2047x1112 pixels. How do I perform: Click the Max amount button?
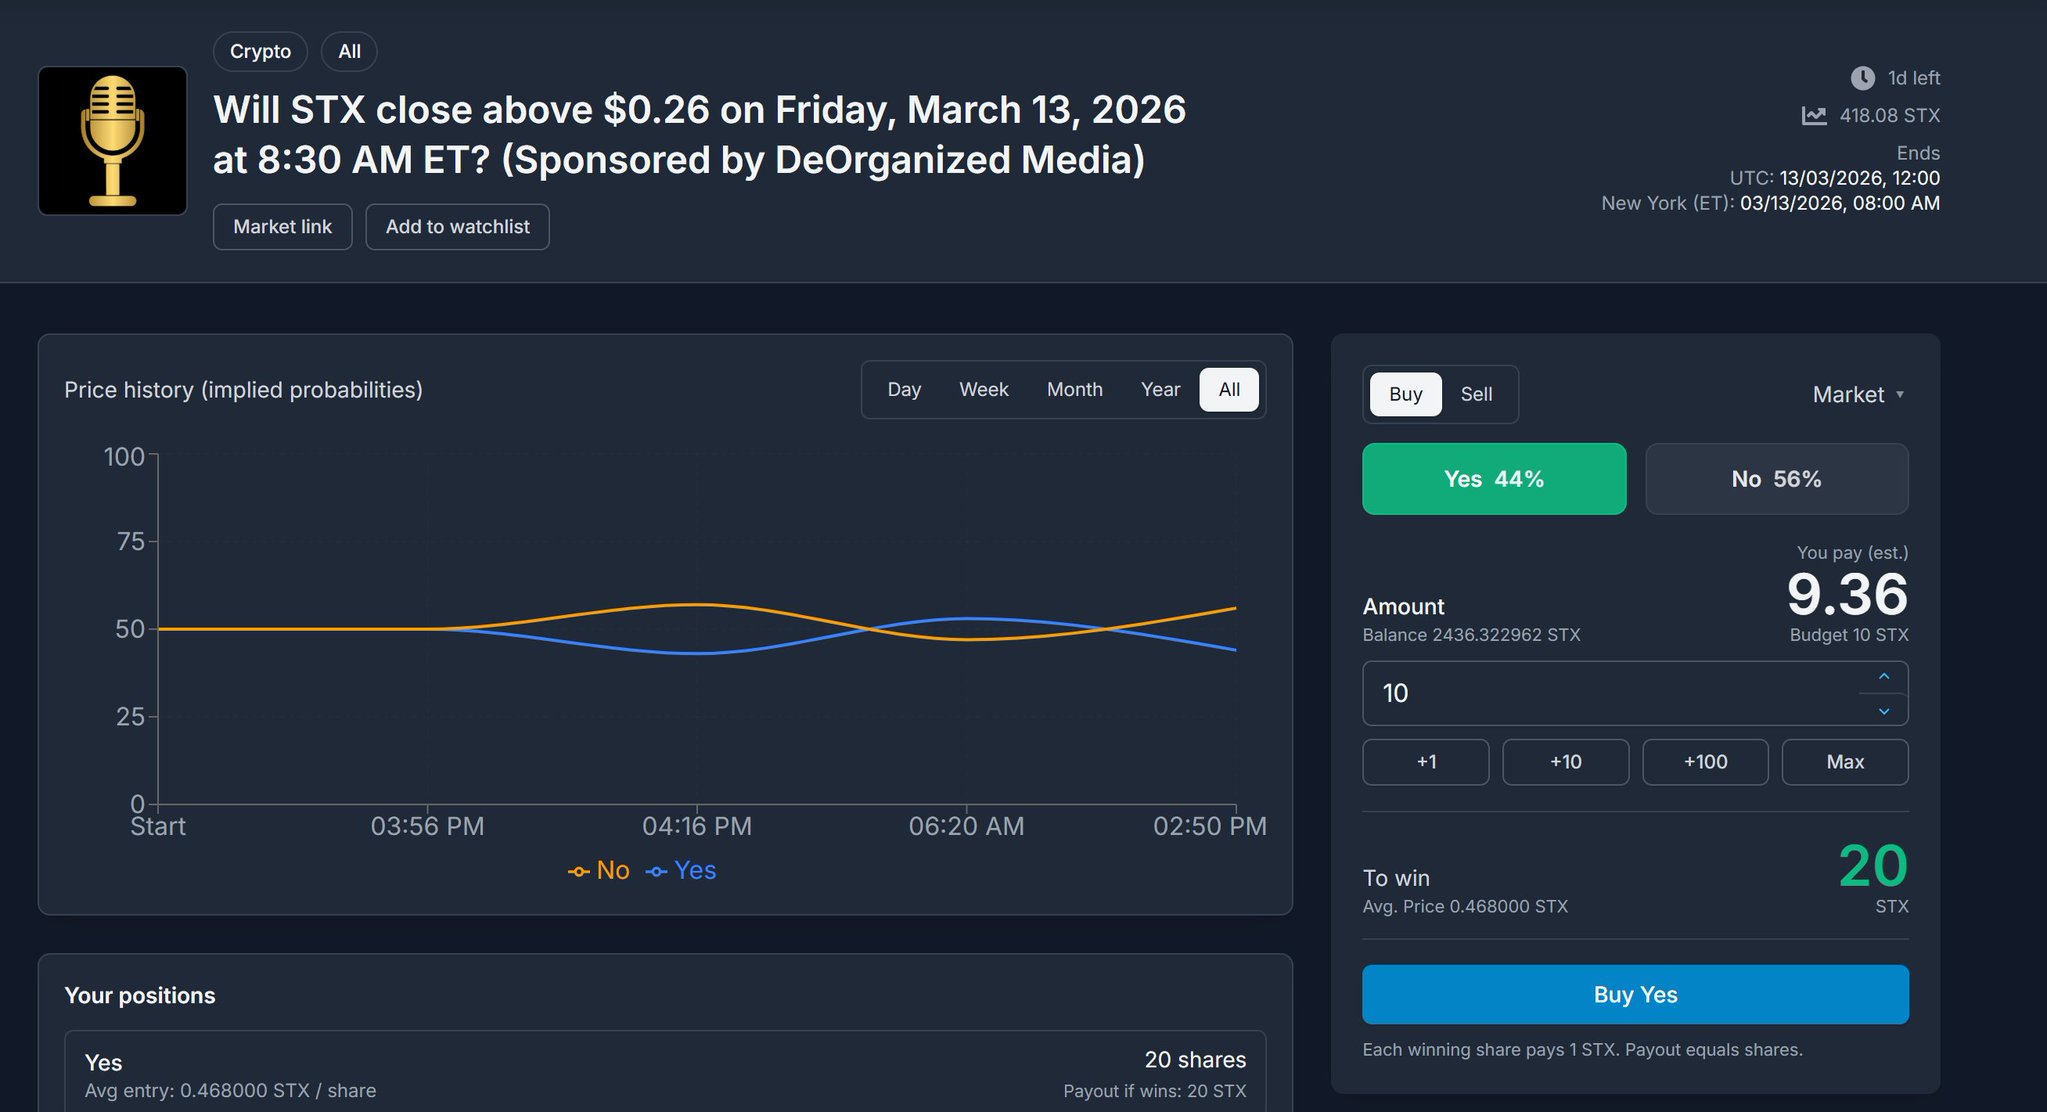click(1844, 762)
